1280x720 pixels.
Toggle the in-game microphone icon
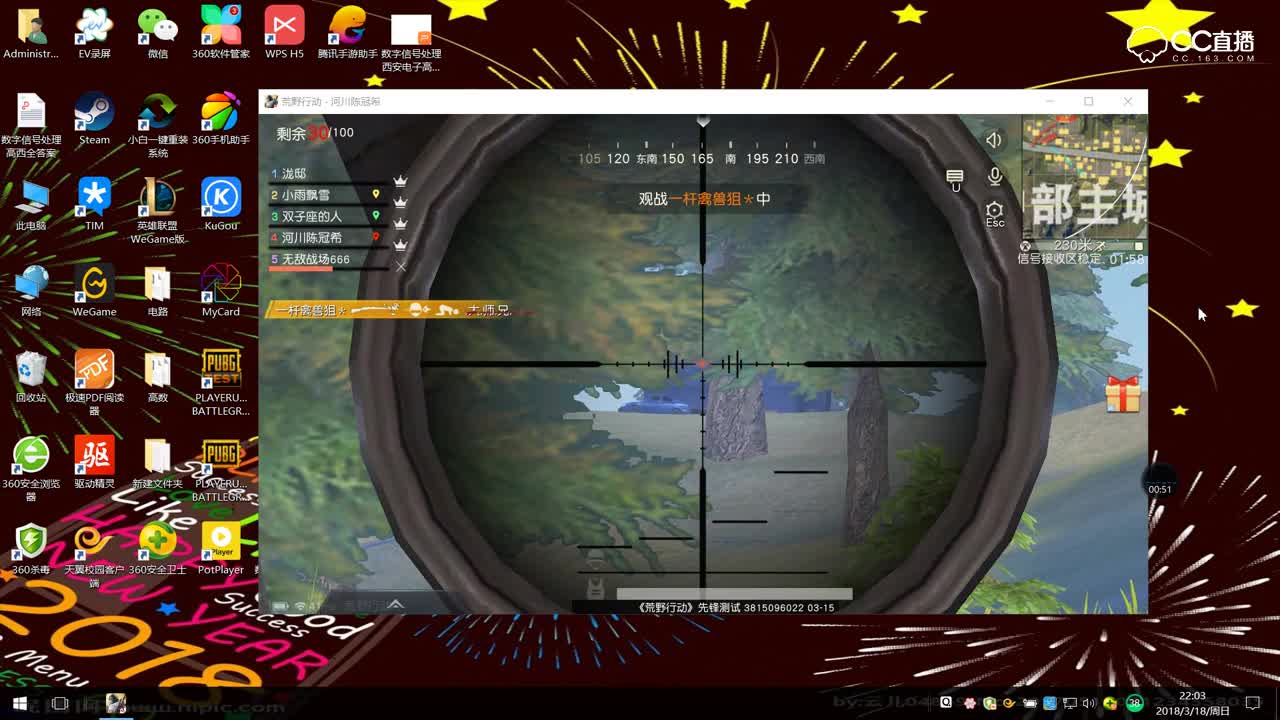coord(995,177)
